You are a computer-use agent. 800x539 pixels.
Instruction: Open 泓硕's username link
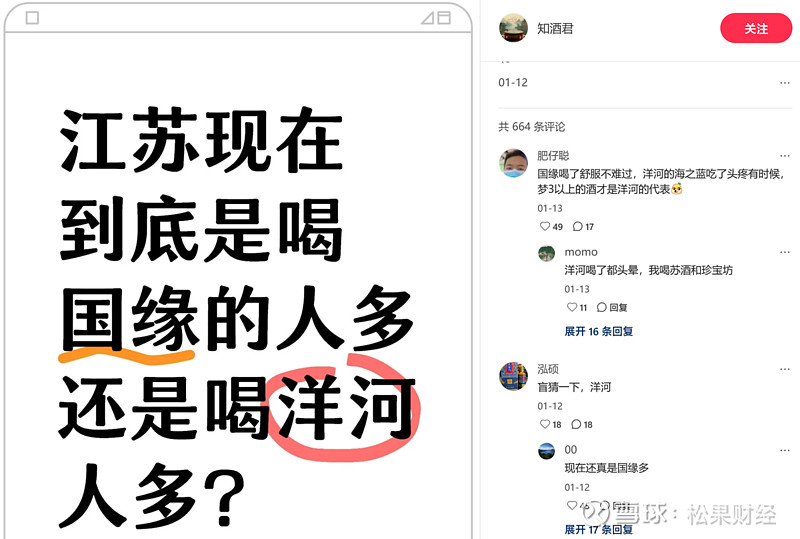tap(548, 369)
